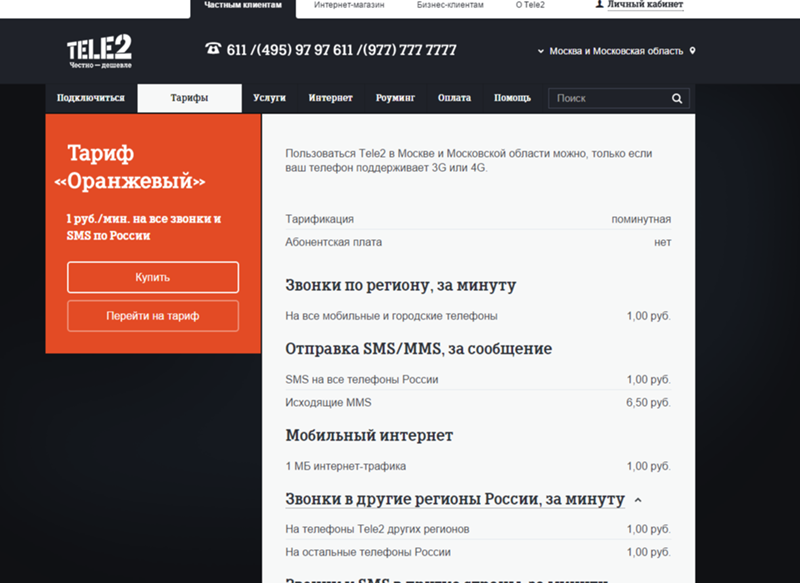Viewport: 800px width, 583px height.
Task: Open the О Tele2 tab
Action: click(530, 5)
